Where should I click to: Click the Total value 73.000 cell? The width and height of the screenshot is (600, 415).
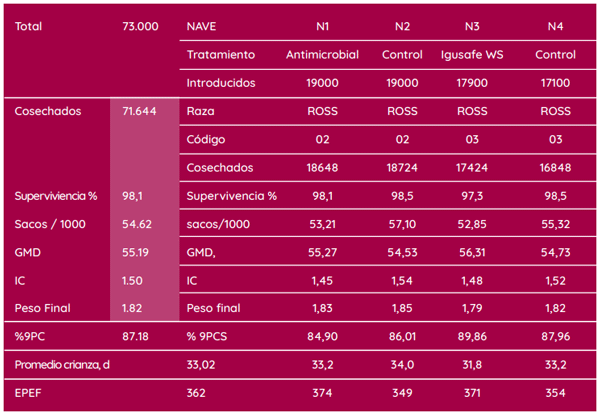[x=139, y=25]
